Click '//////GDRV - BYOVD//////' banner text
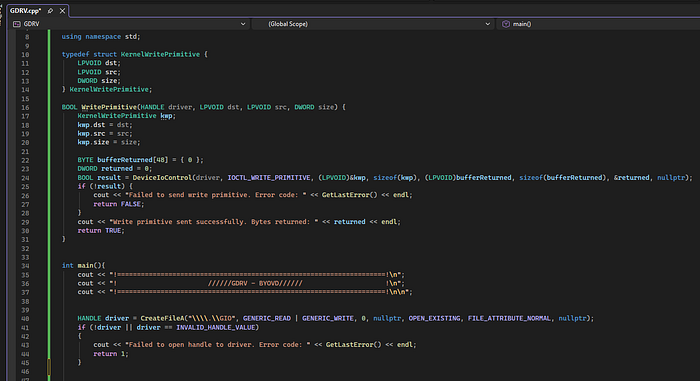The image size is (700, 381). (255, 284)
